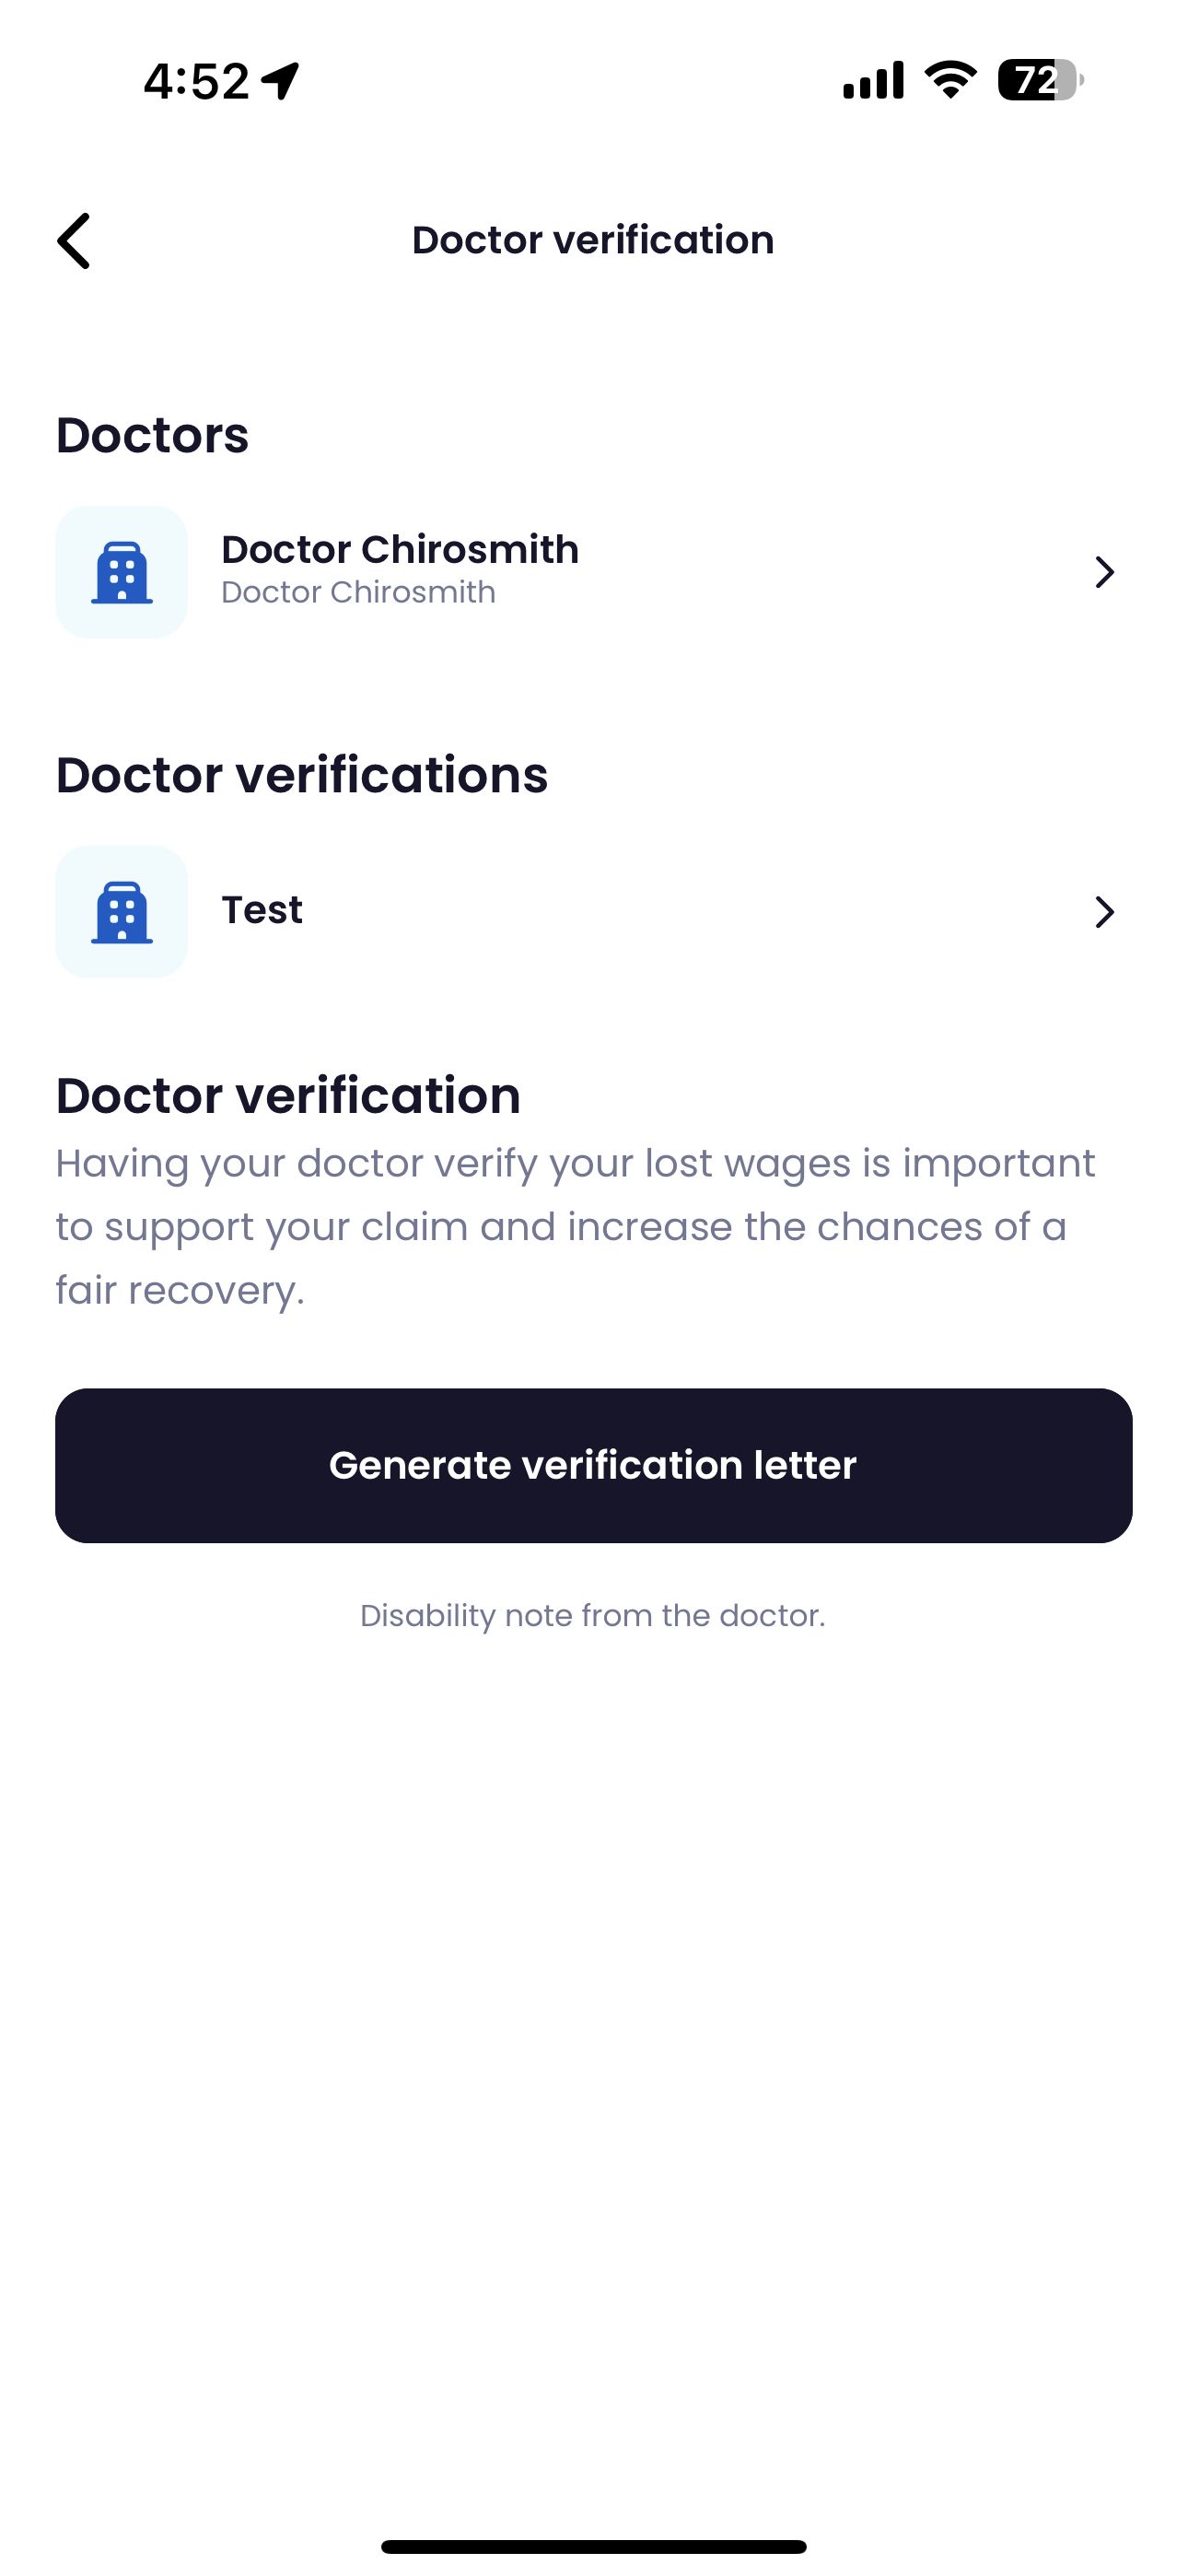The width and height of the screenshot is (1188, 2576).
Task: Open Doctor Chirosmith details via its chevron
Action: pos(1104,572)
